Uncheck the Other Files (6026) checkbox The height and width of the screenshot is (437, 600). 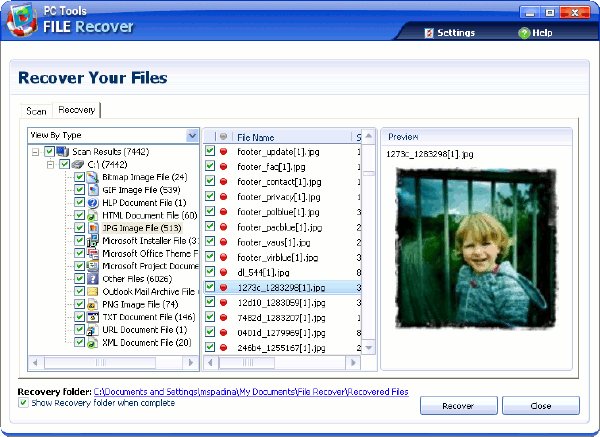point(79,279)
